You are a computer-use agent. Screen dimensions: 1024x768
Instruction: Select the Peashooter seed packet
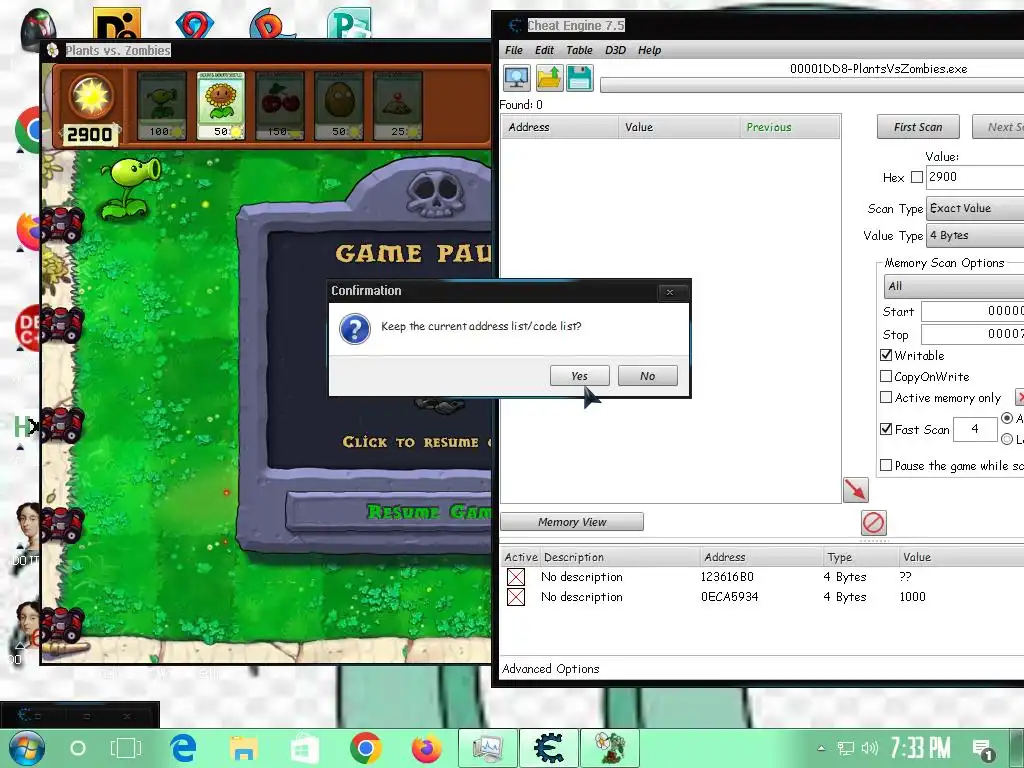161,106
